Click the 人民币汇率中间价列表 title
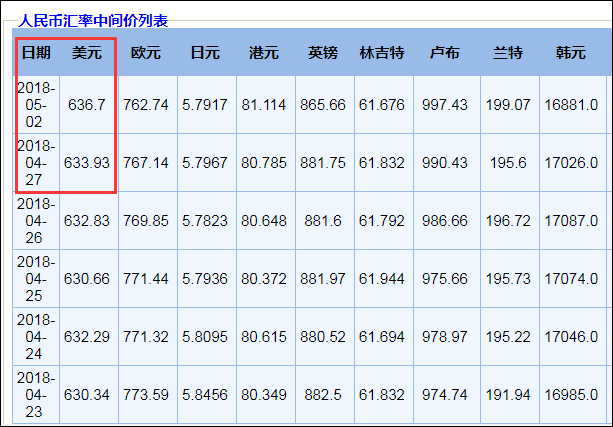The width and height of the screenshot is (613, 427). 94,19
